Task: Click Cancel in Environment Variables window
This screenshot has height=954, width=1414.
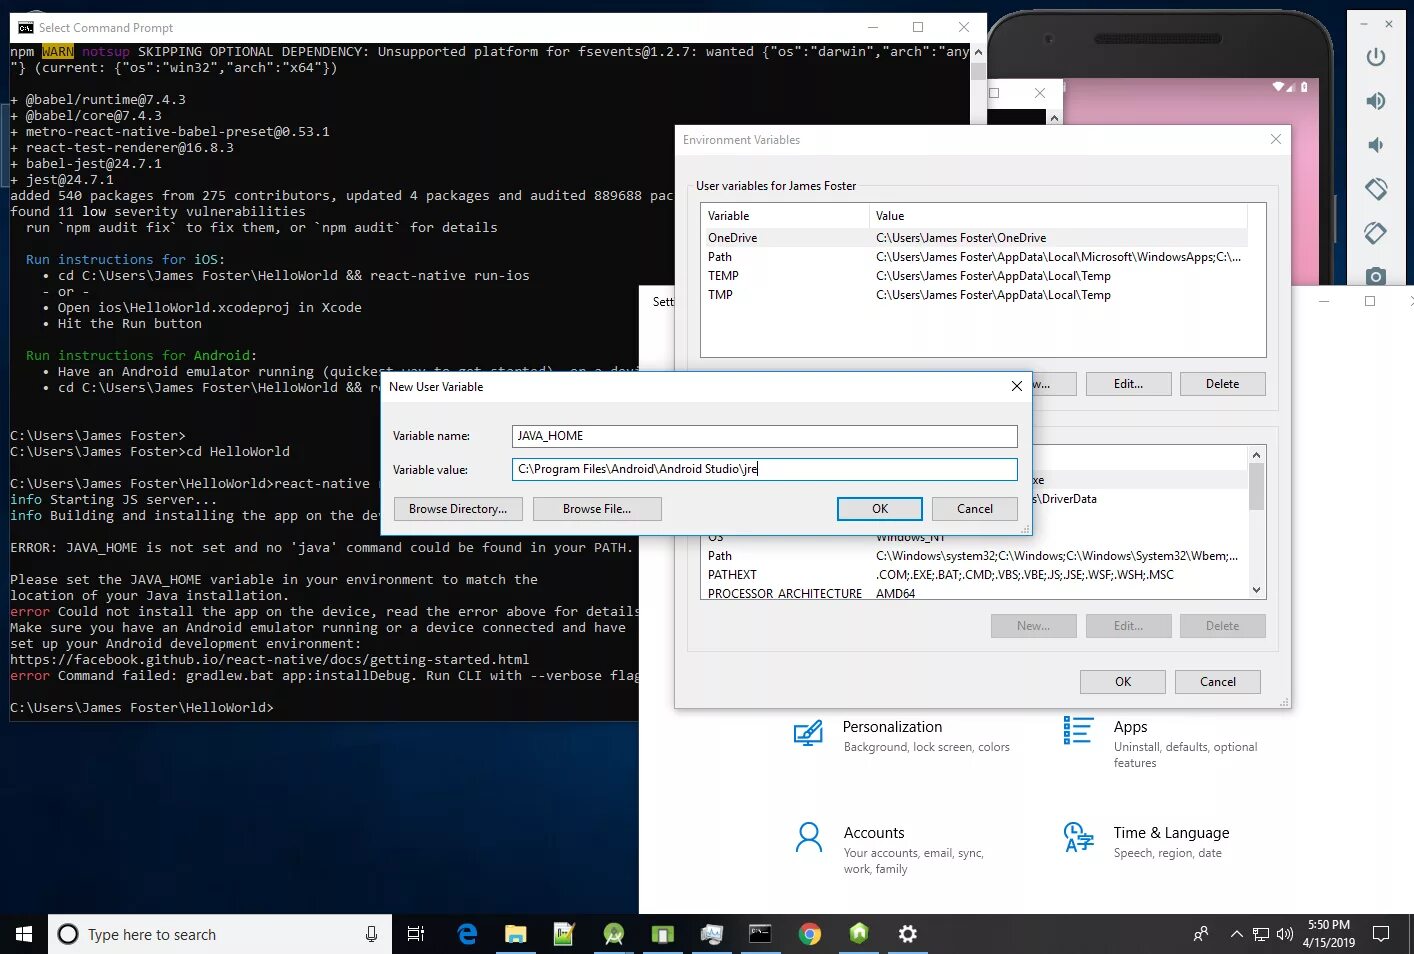Action: coord(1218,682)
